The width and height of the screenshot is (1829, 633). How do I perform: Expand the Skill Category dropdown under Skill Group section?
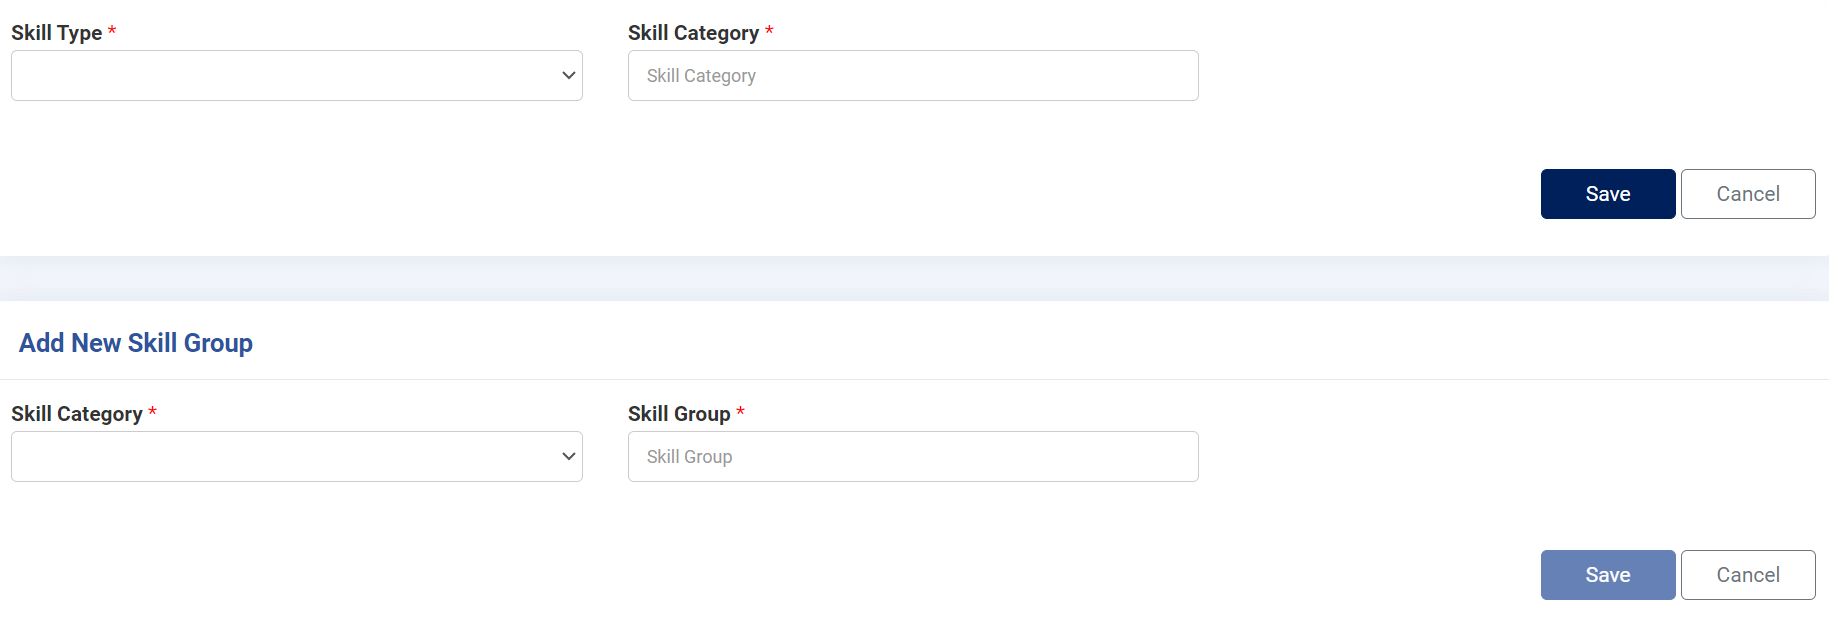point(296,457)
